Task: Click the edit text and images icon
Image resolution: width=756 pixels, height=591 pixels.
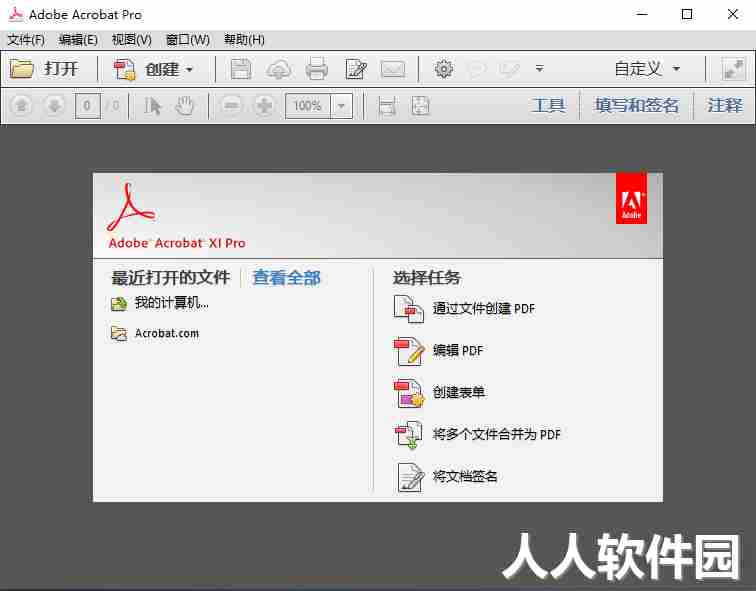Action: (356, 69)
